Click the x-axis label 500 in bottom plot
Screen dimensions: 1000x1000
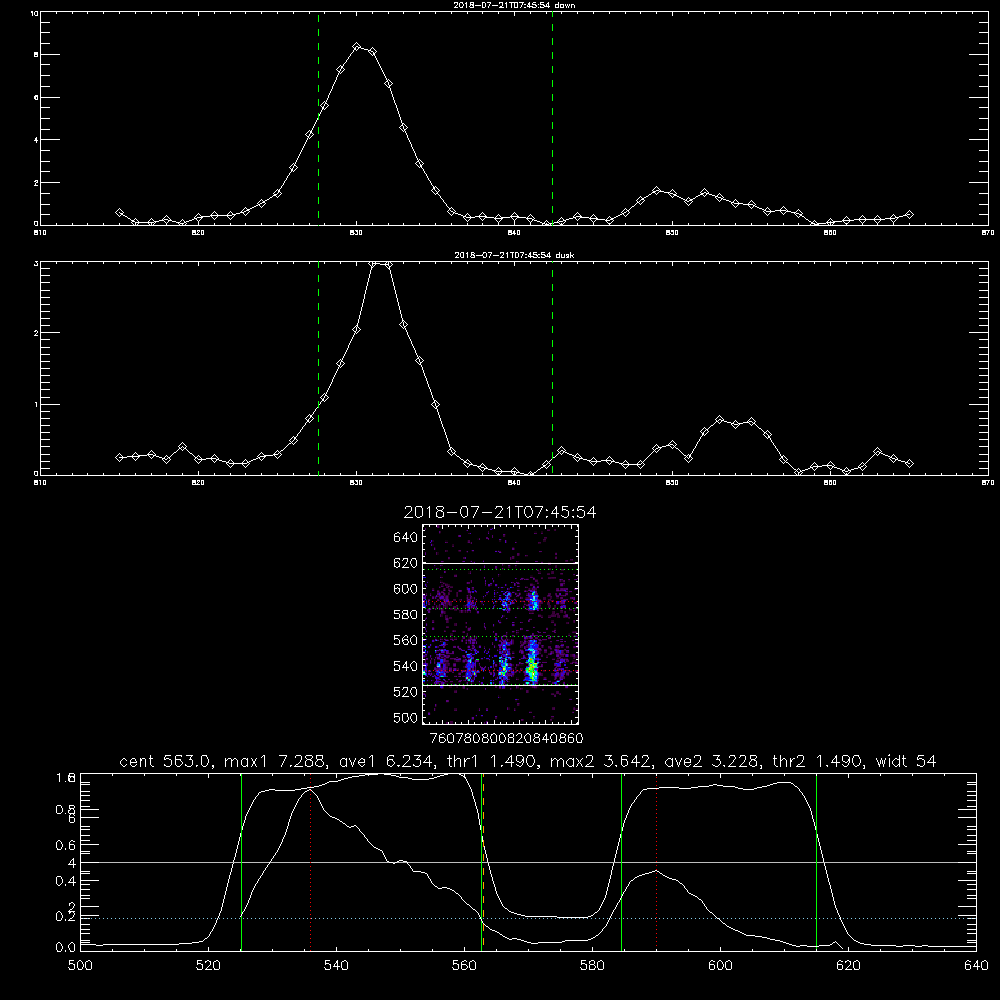(x=80, y=966)
